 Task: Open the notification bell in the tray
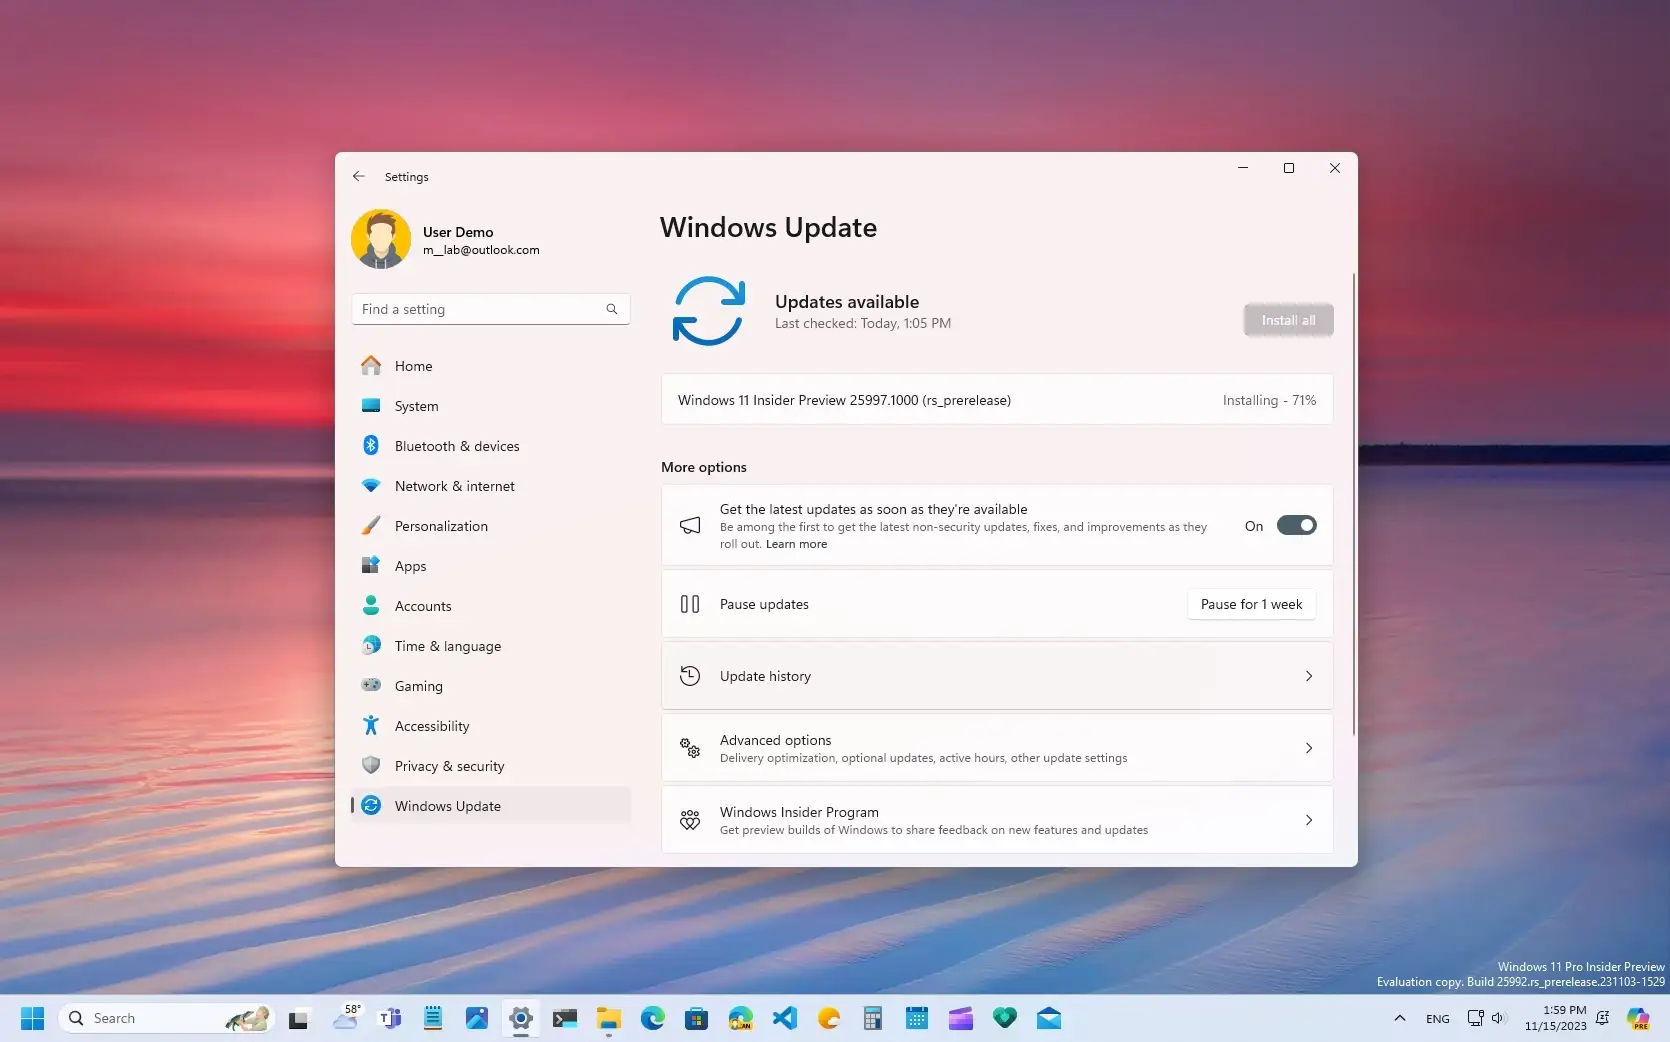tap(1602, 1018)
